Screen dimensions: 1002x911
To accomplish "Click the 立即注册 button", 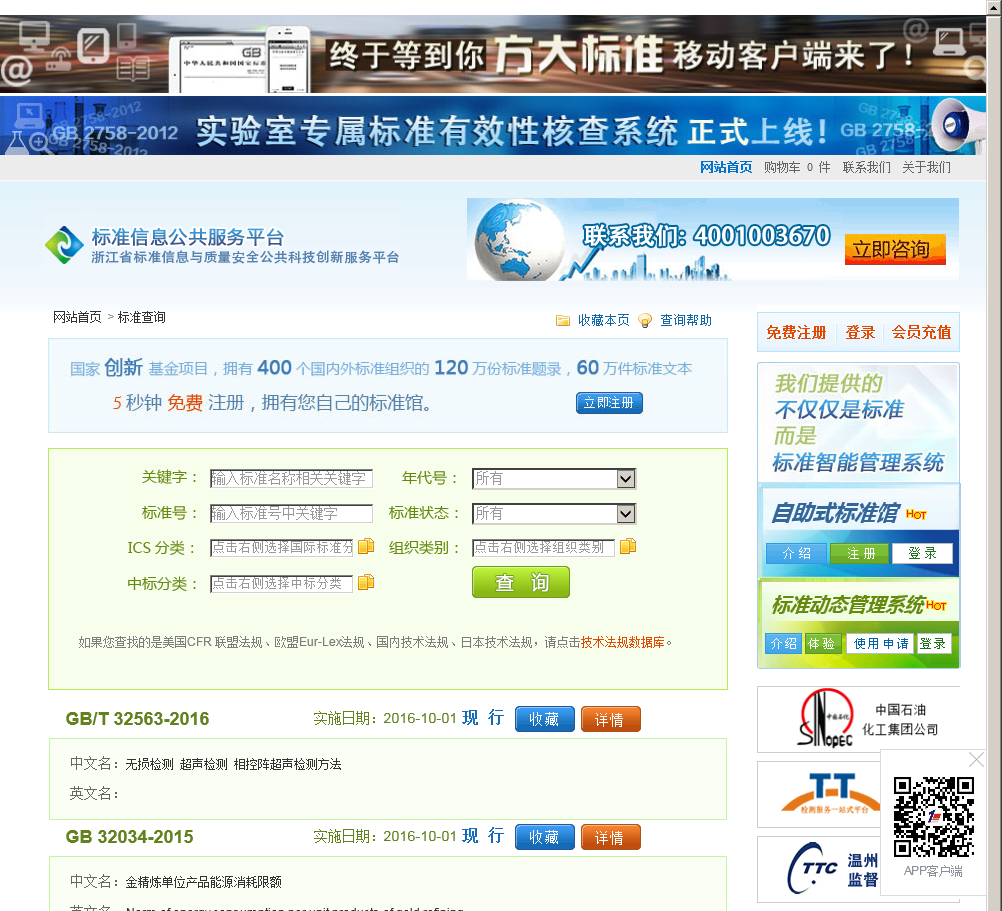I will tap(609, 403).
